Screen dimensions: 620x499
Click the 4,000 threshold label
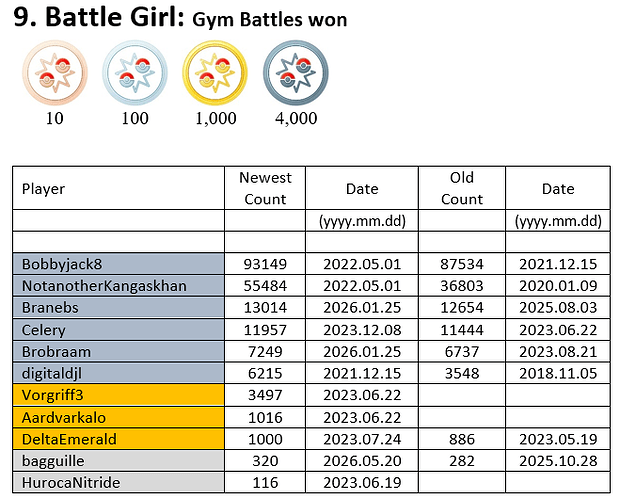pyautogui.click(x=296, y=118)
